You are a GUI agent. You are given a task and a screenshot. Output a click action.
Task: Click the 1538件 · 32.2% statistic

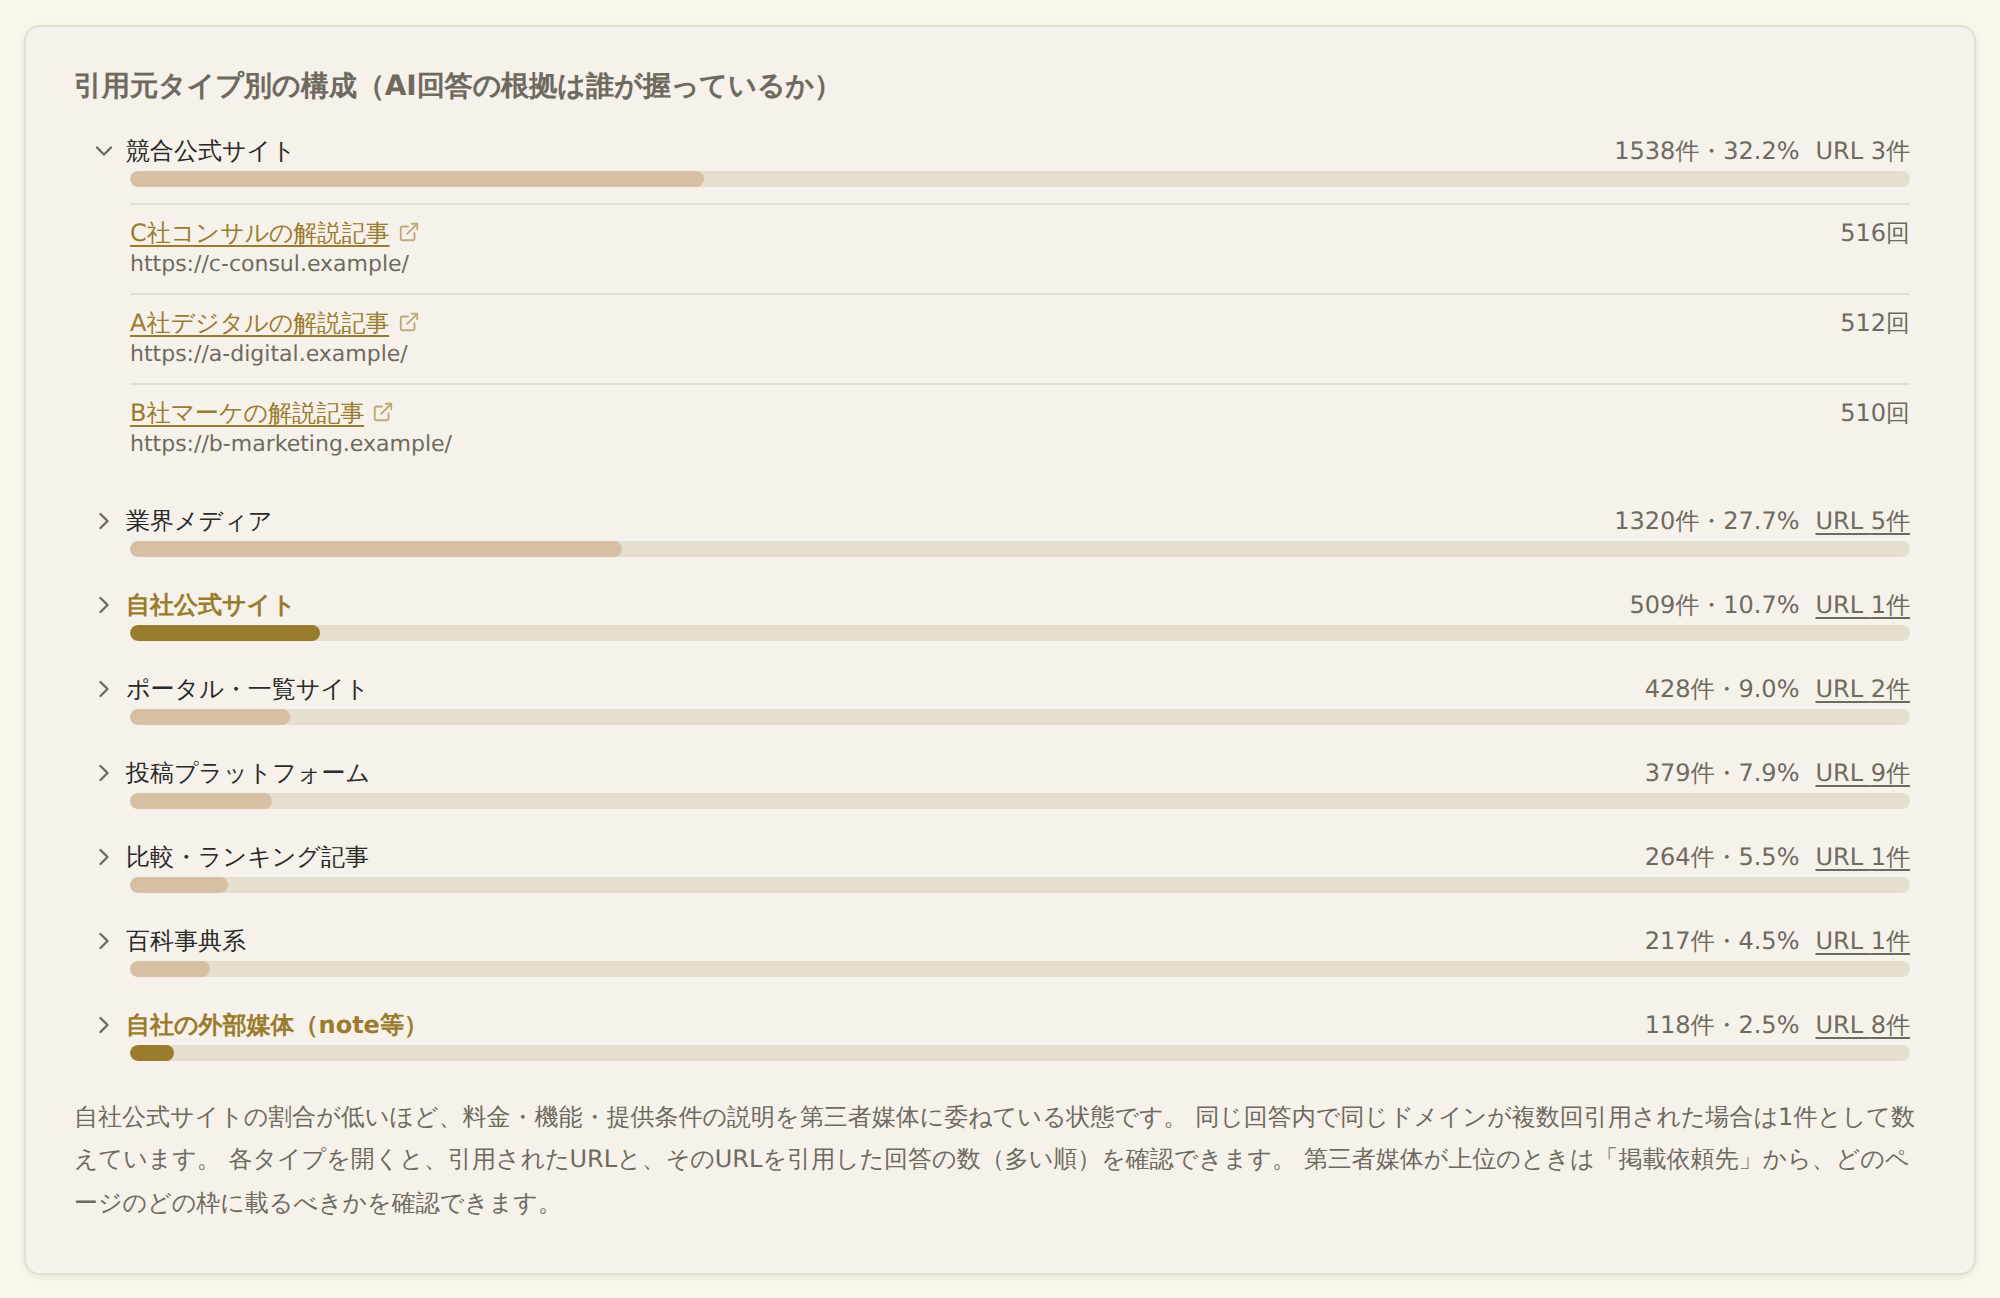click(x=1706, y=151)
